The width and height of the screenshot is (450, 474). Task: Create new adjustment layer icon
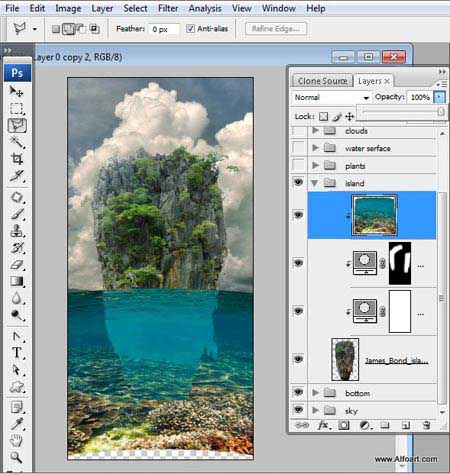tap(365, 425)
